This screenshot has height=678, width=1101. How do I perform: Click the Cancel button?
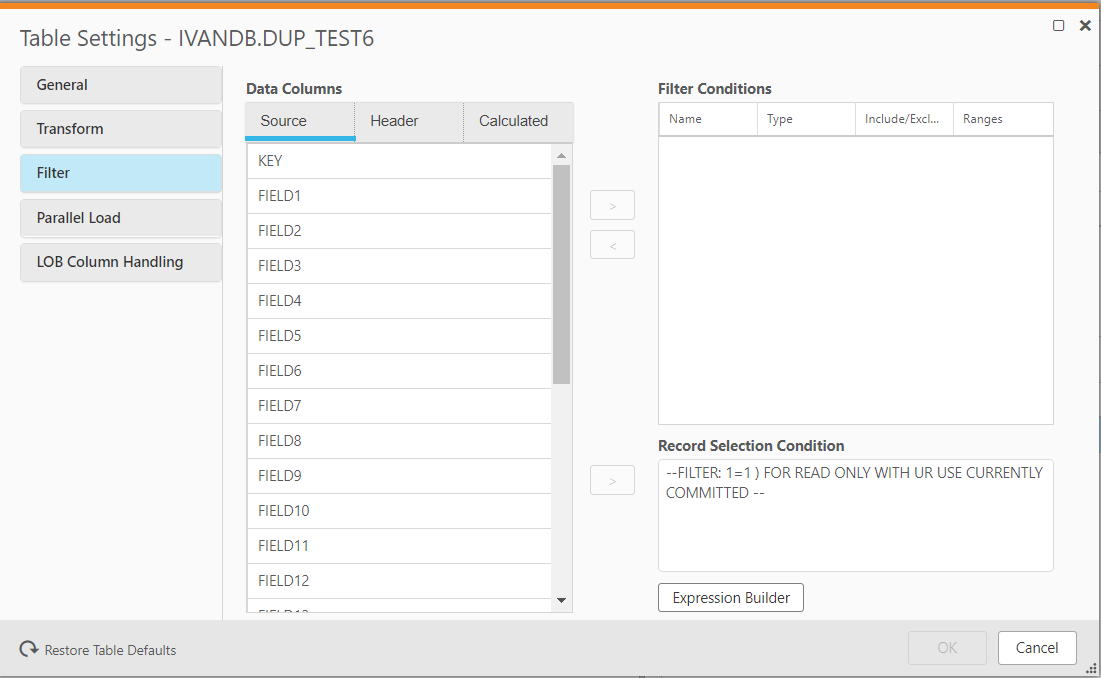click(x=1037, y=647)
